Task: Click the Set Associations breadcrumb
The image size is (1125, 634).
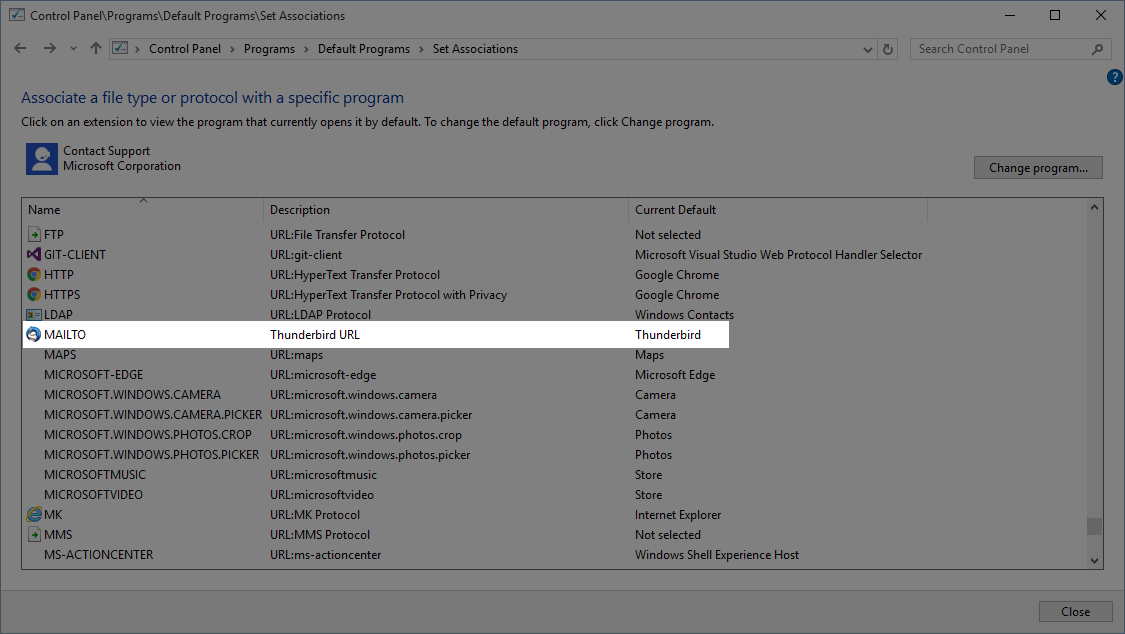Action: point(475,49)
